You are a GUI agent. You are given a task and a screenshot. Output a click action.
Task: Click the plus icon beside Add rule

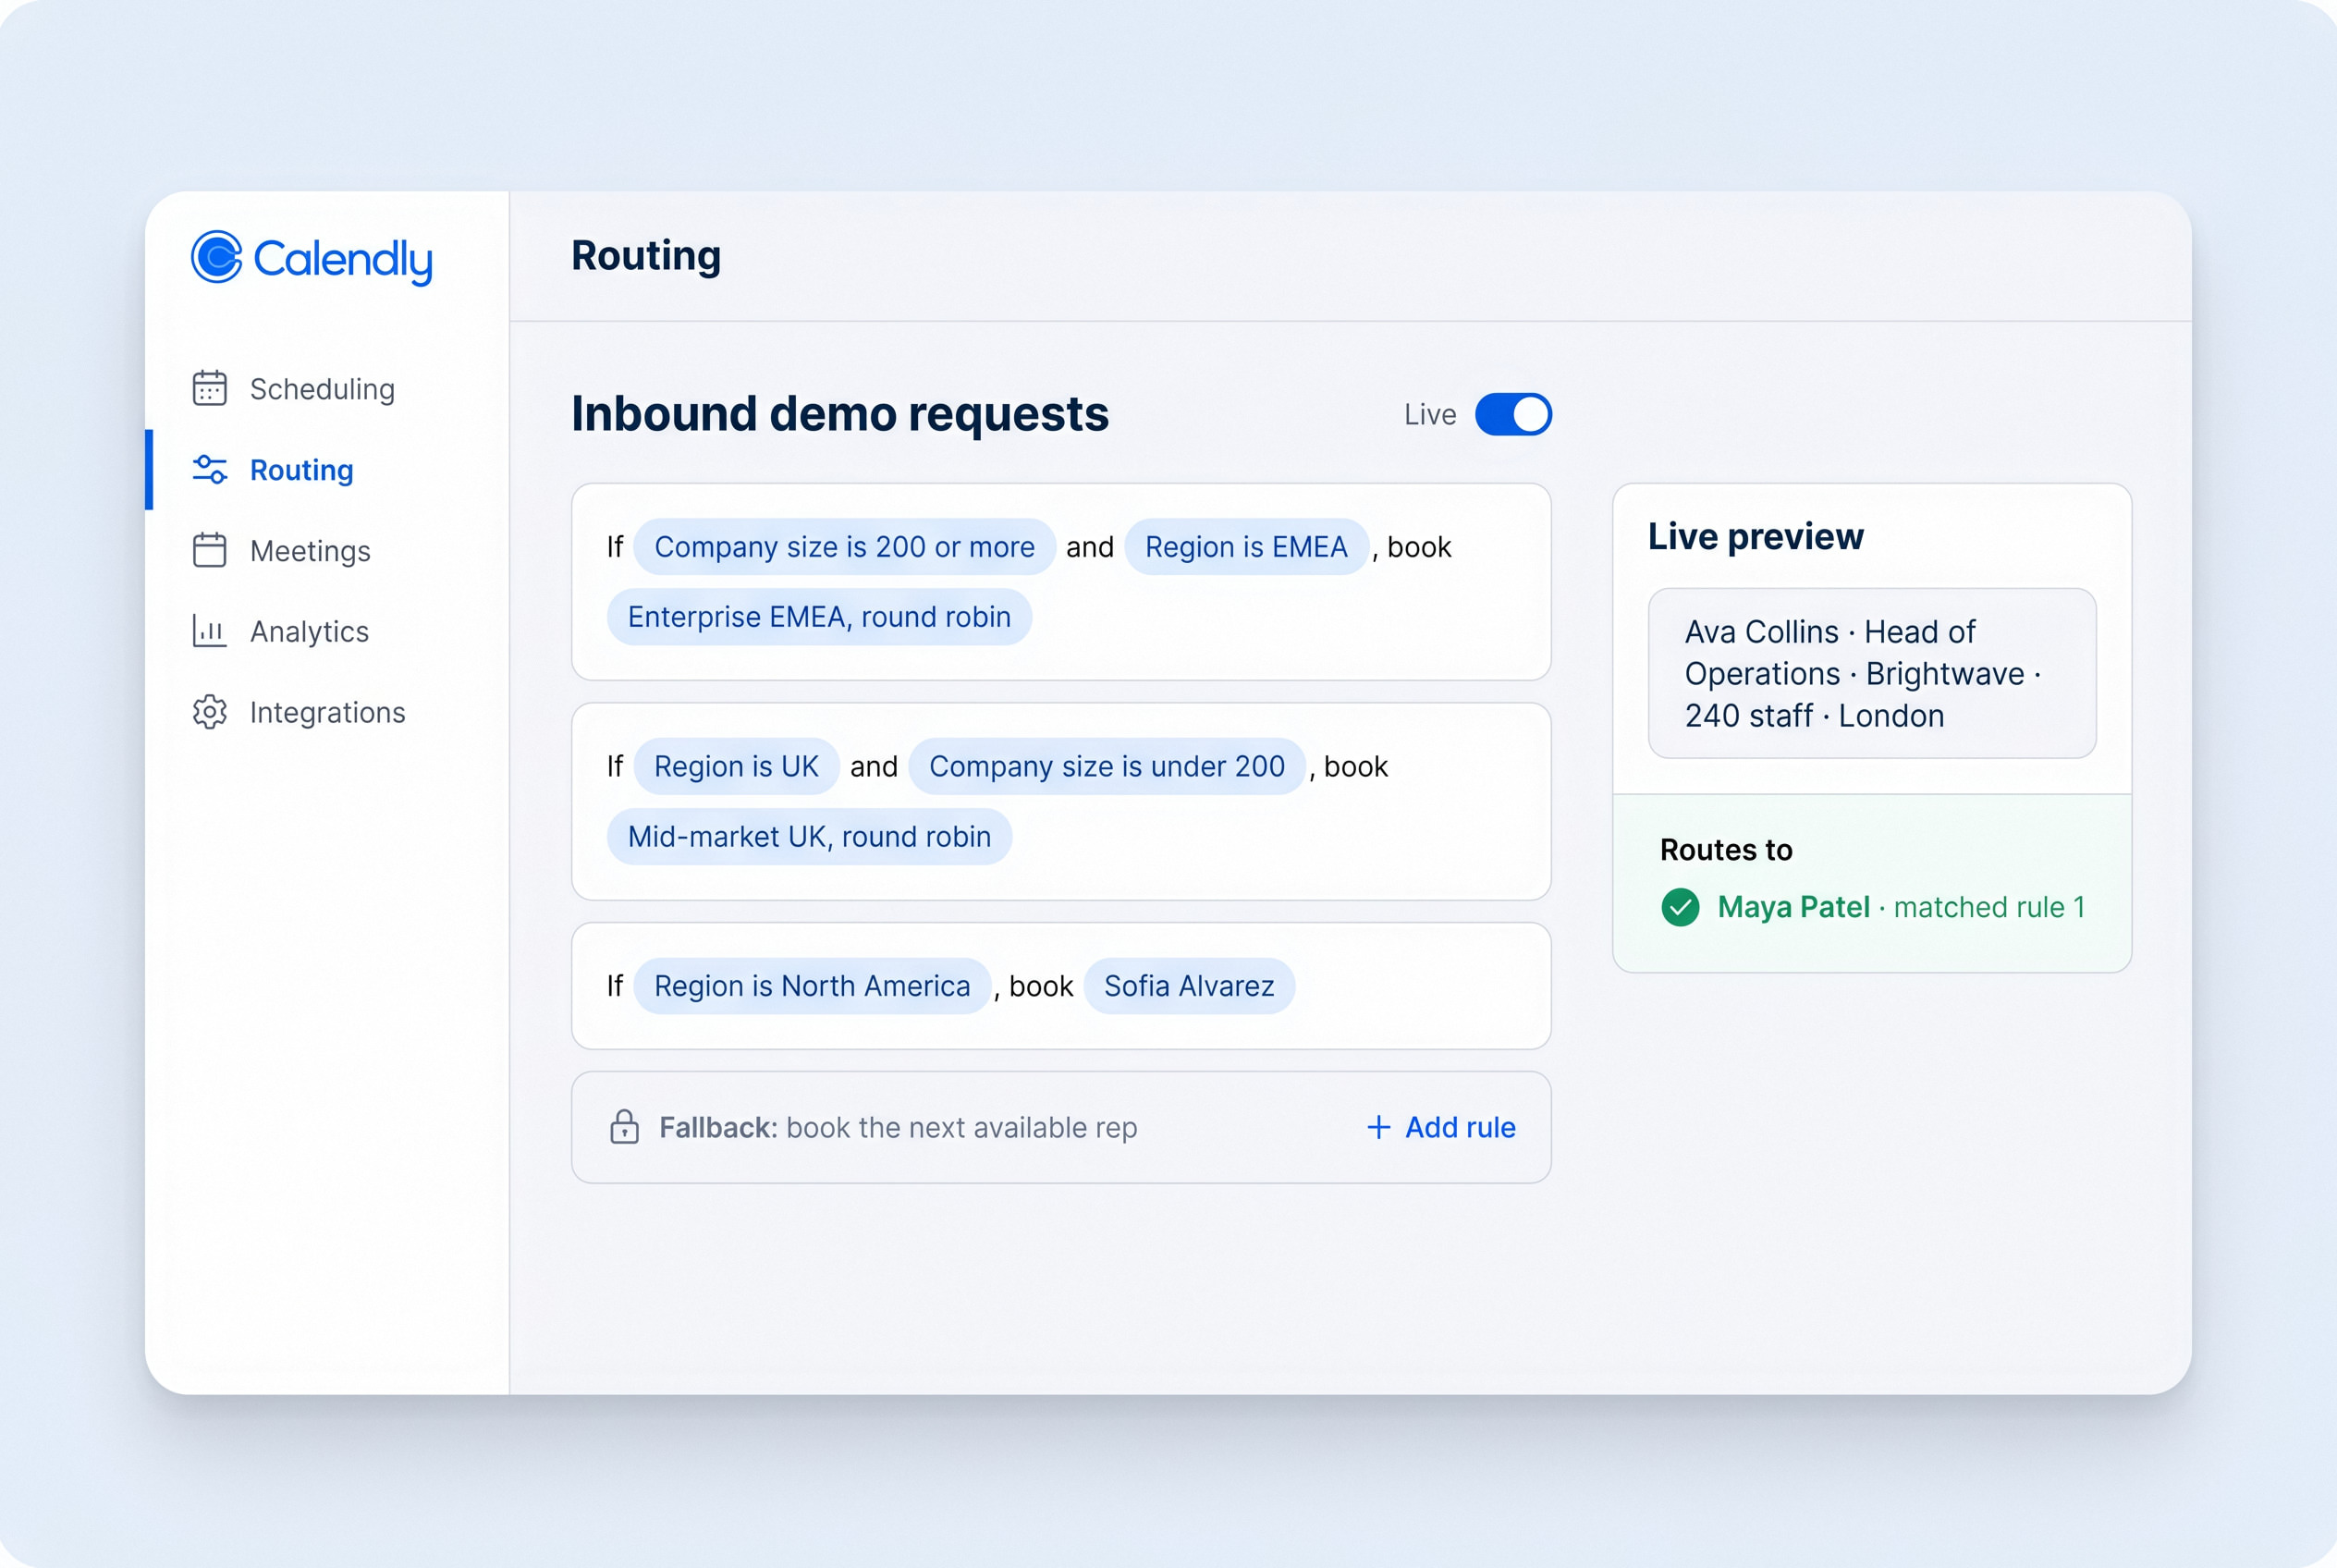point(1378,1127)
